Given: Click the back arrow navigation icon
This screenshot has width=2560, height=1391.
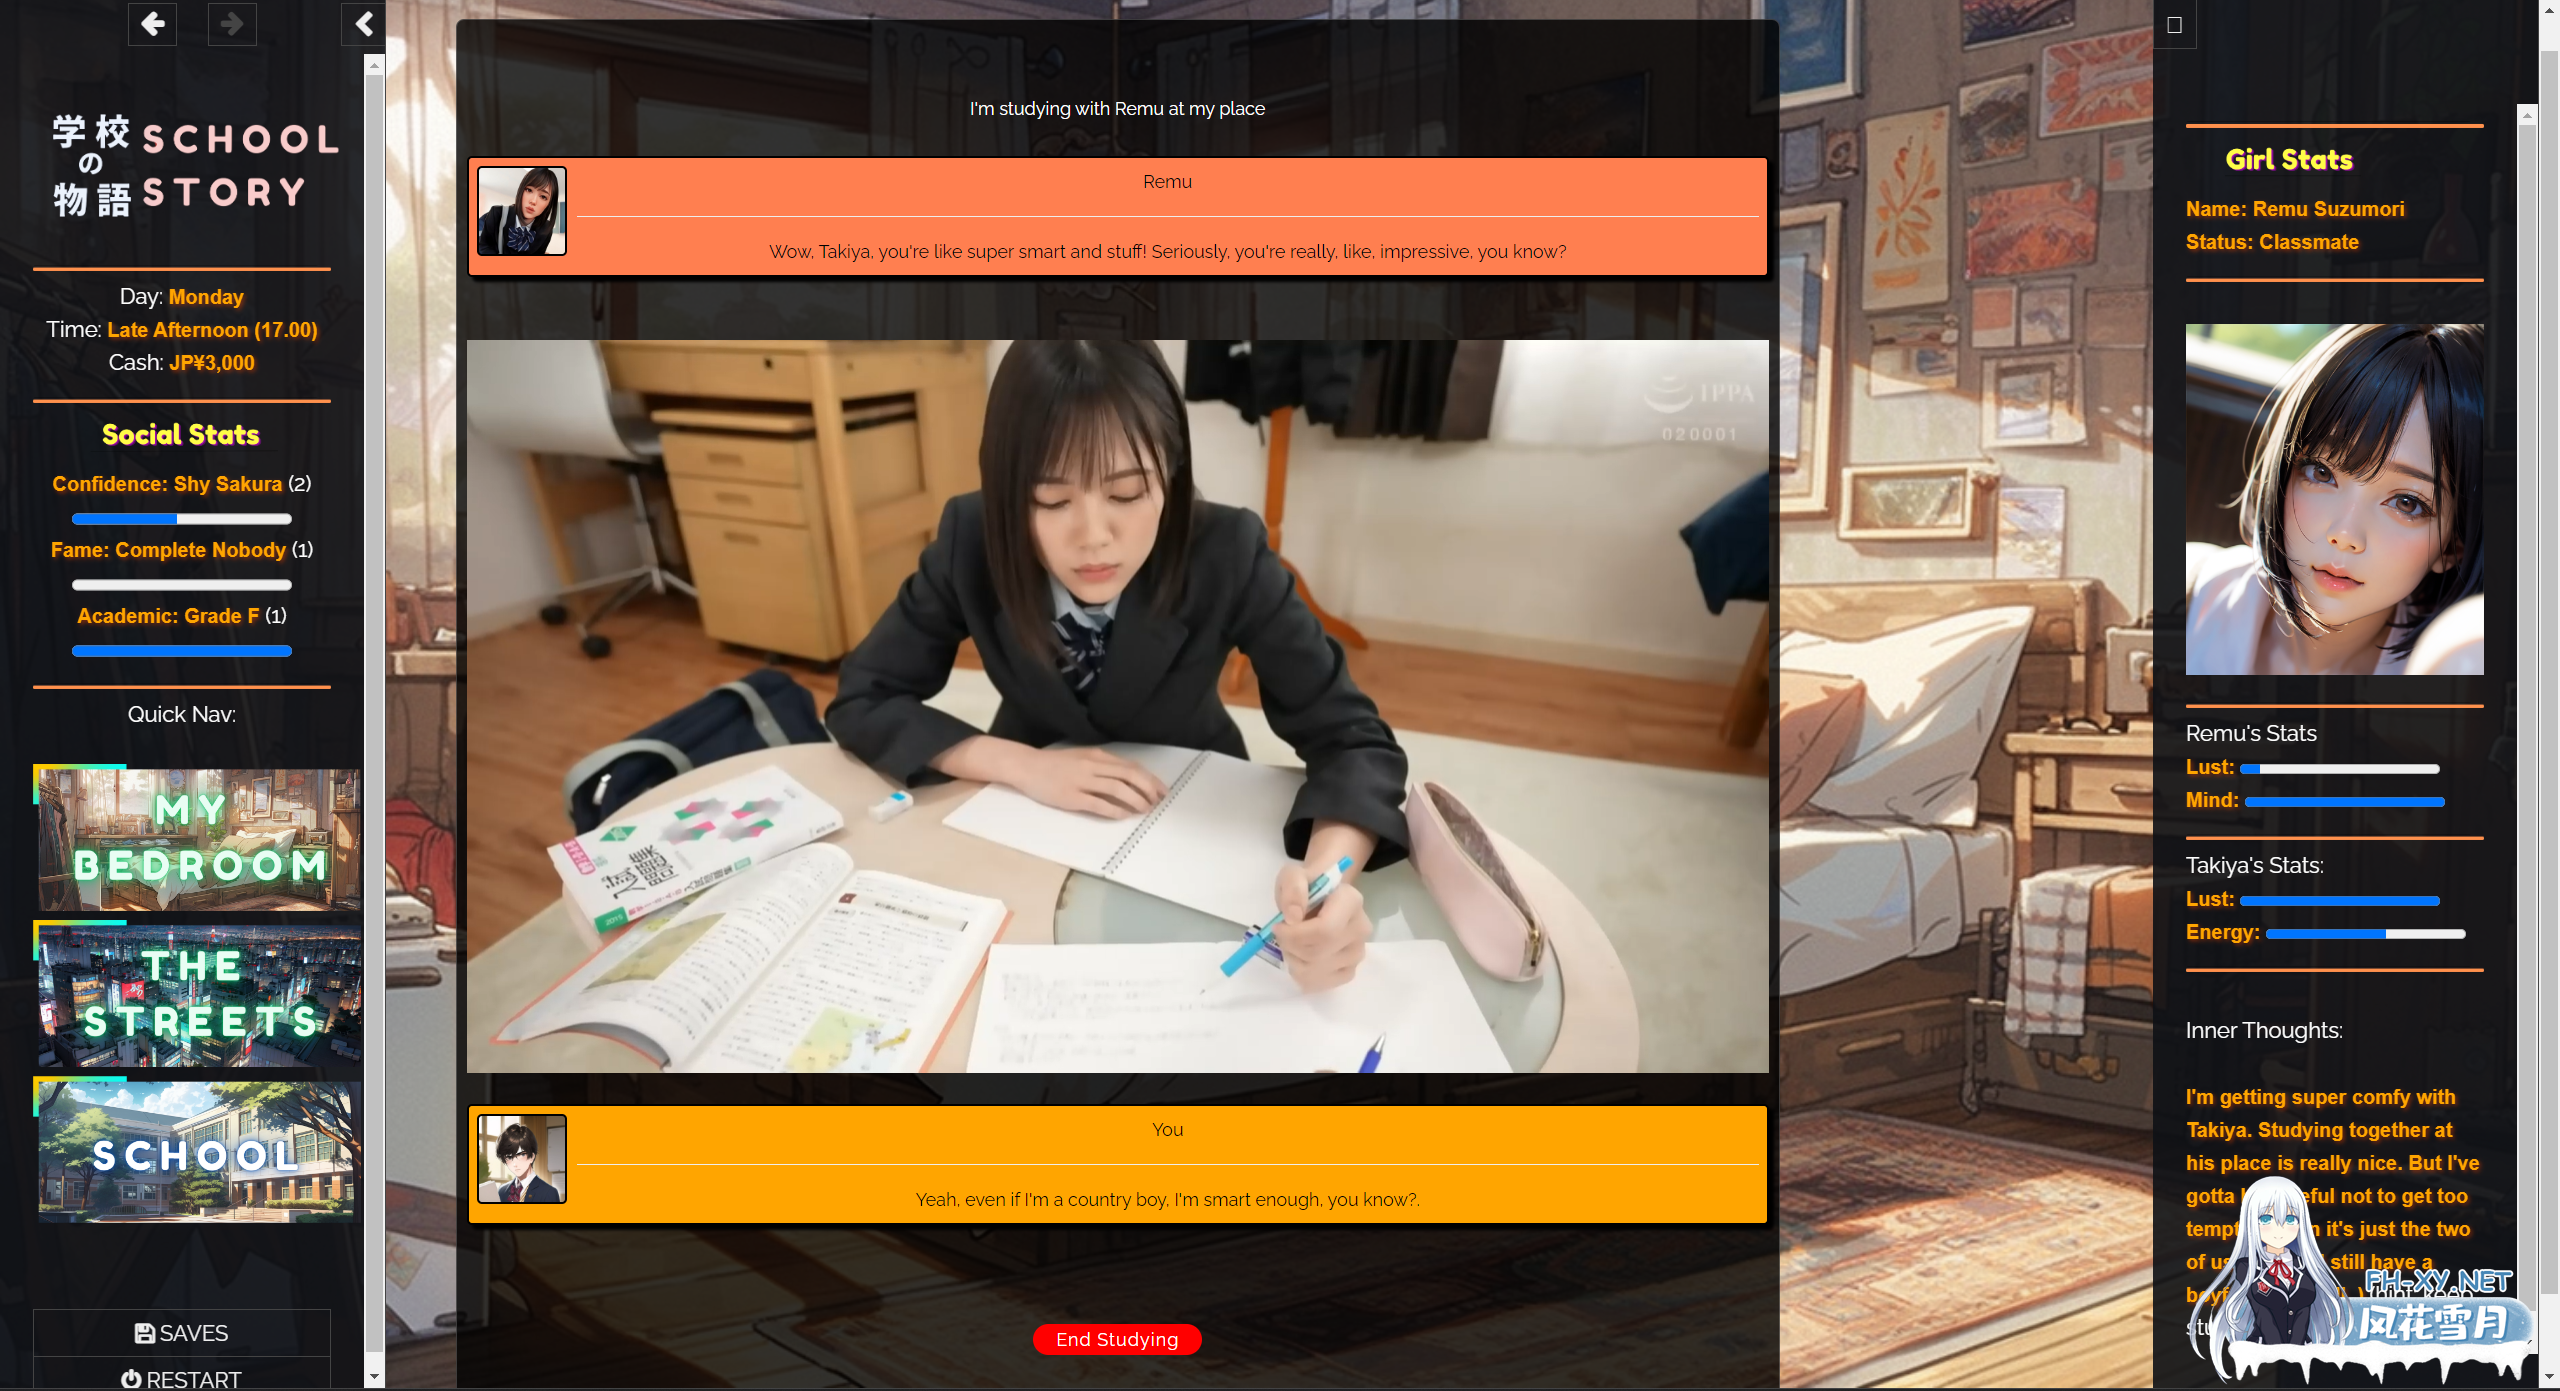Looking at the screenshot, I should [151, 24].
